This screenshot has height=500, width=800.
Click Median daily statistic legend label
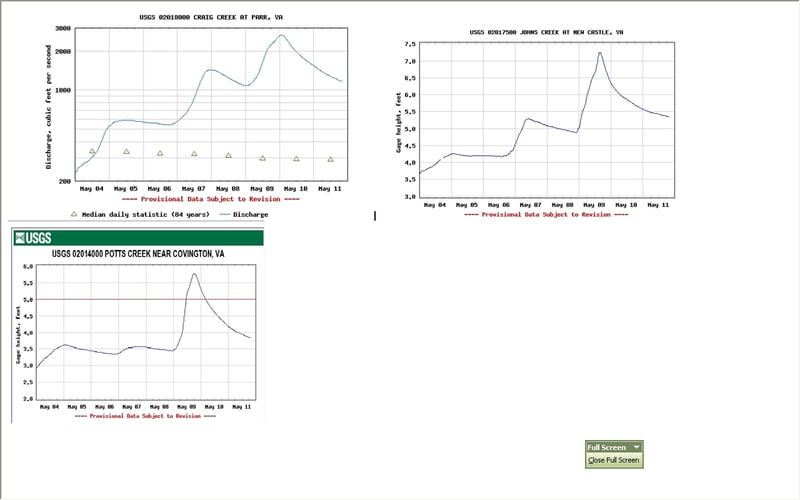pos(145,215)
